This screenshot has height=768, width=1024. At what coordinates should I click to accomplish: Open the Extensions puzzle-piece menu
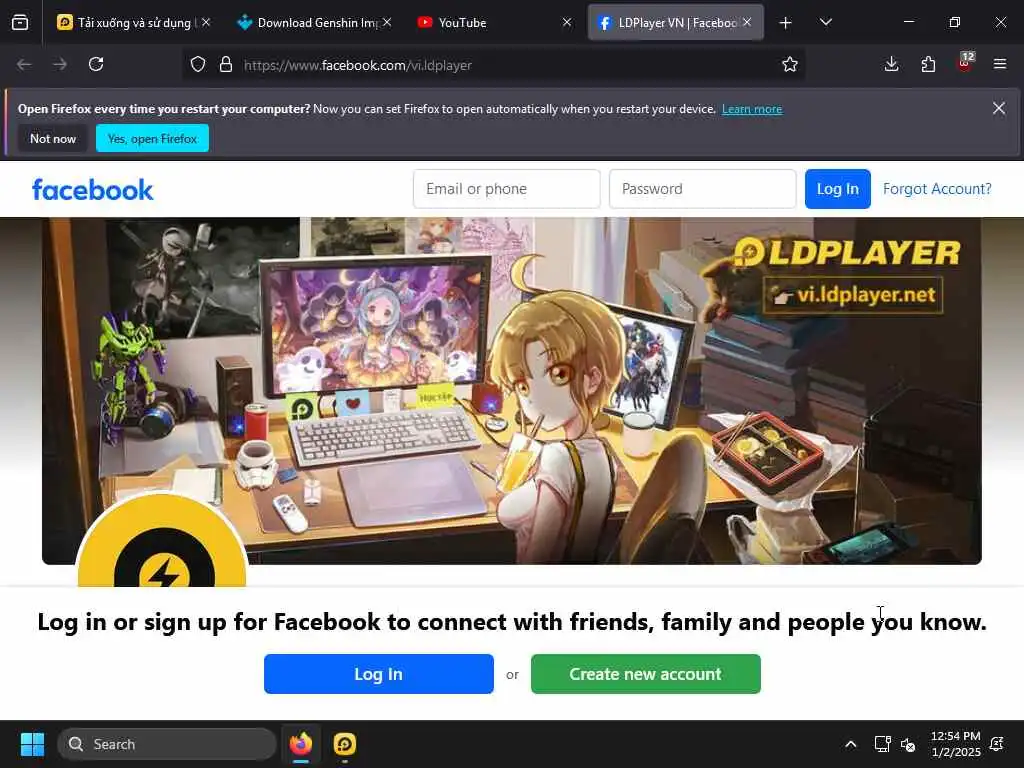pos(928,64)
